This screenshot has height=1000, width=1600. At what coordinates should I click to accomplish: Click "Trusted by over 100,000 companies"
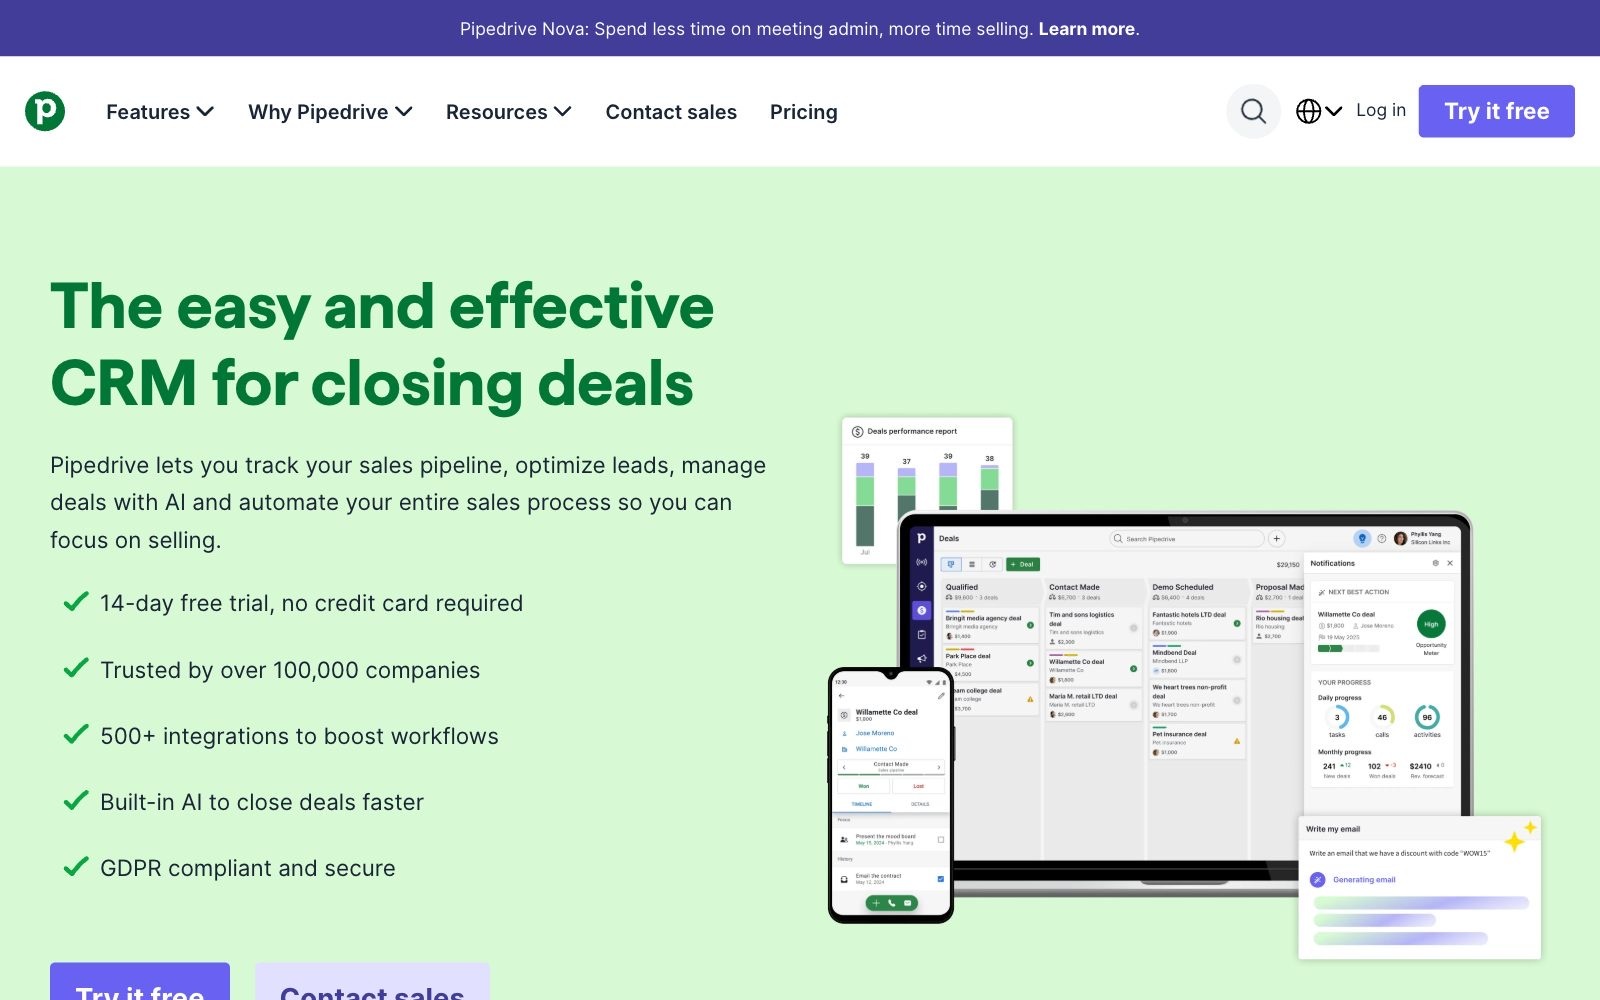290,670
